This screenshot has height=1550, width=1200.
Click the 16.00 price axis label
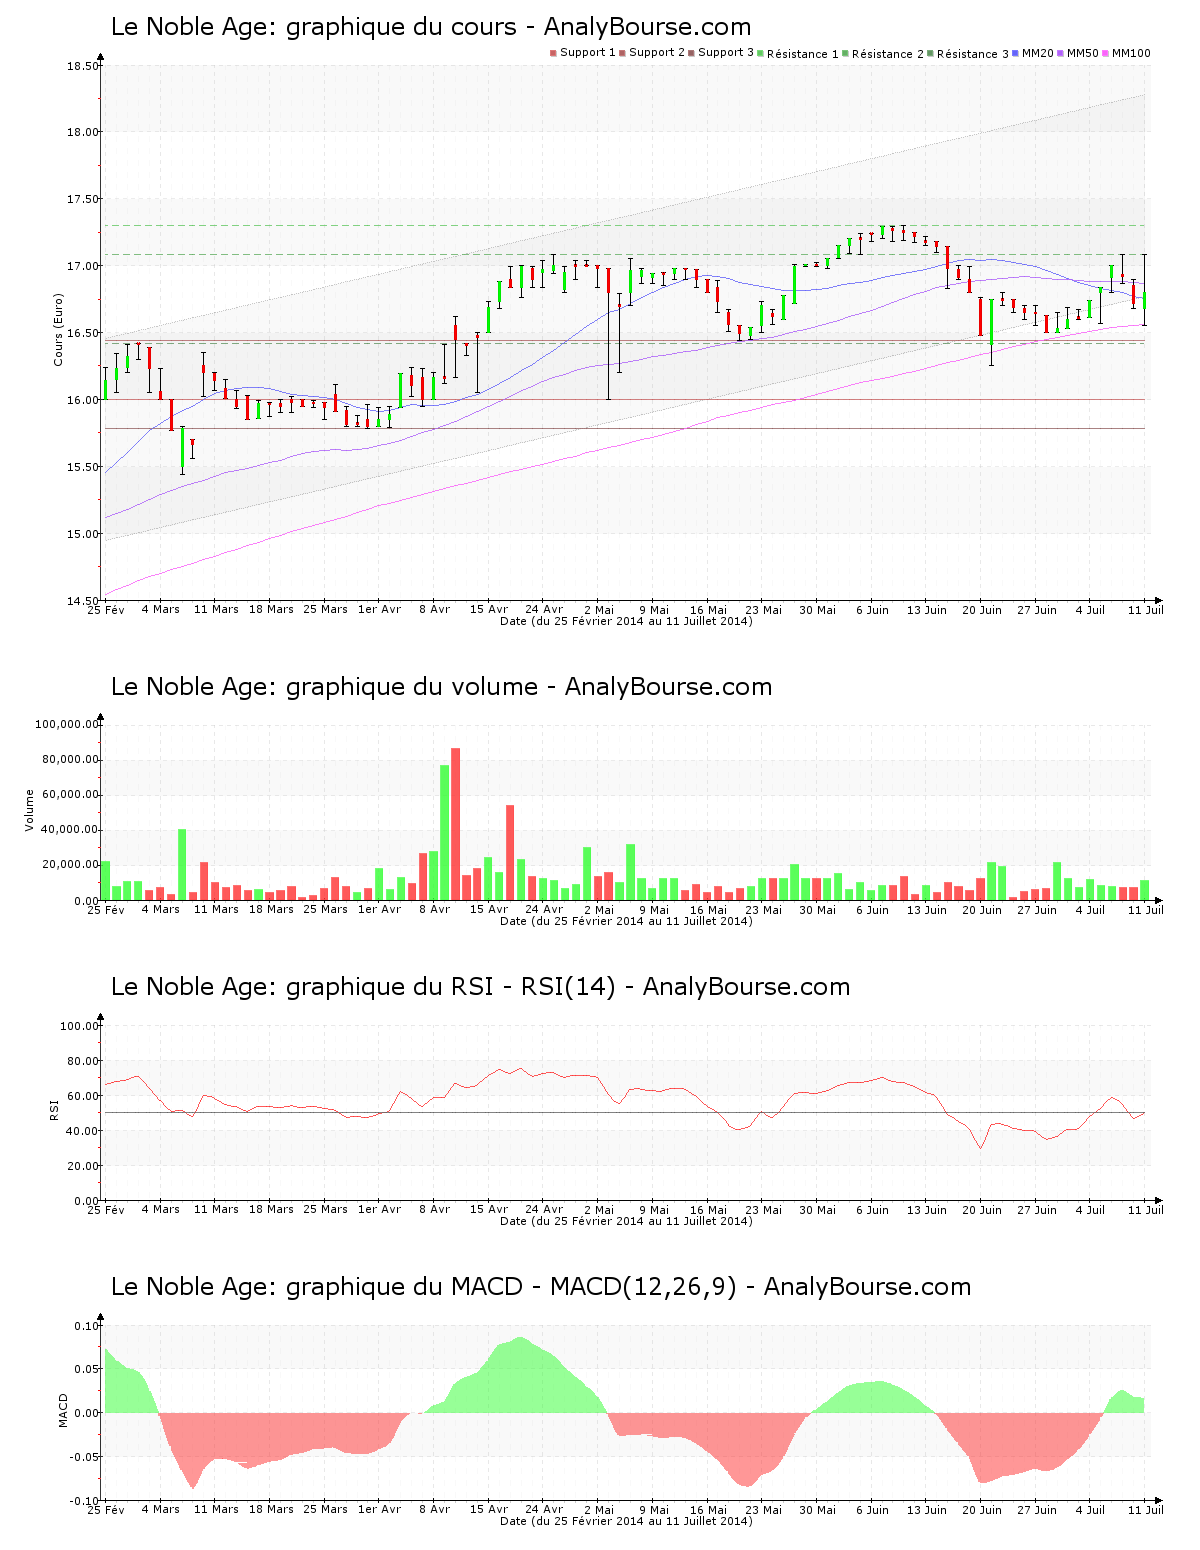pyautogui.click(x=84, y=400)
